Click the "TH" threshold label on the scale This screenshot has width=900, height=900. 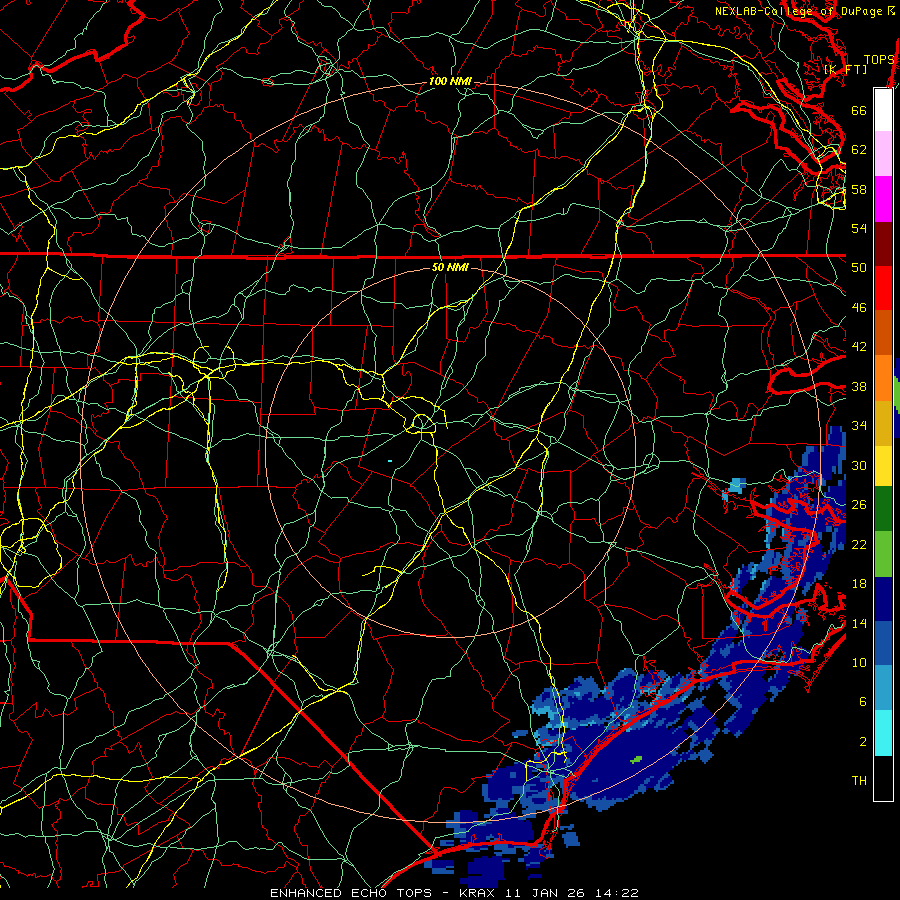pyautogui.click(x=859, y=781)
